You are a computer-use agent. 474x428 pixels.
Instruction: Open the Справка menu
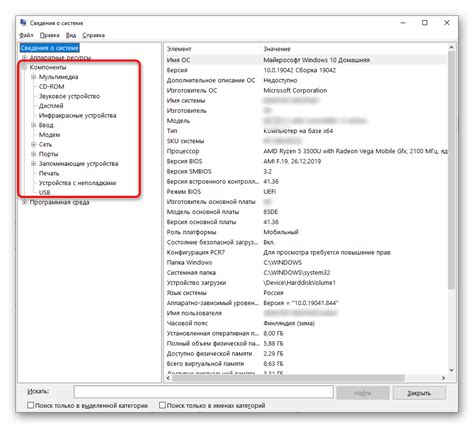tap(94, 35)
